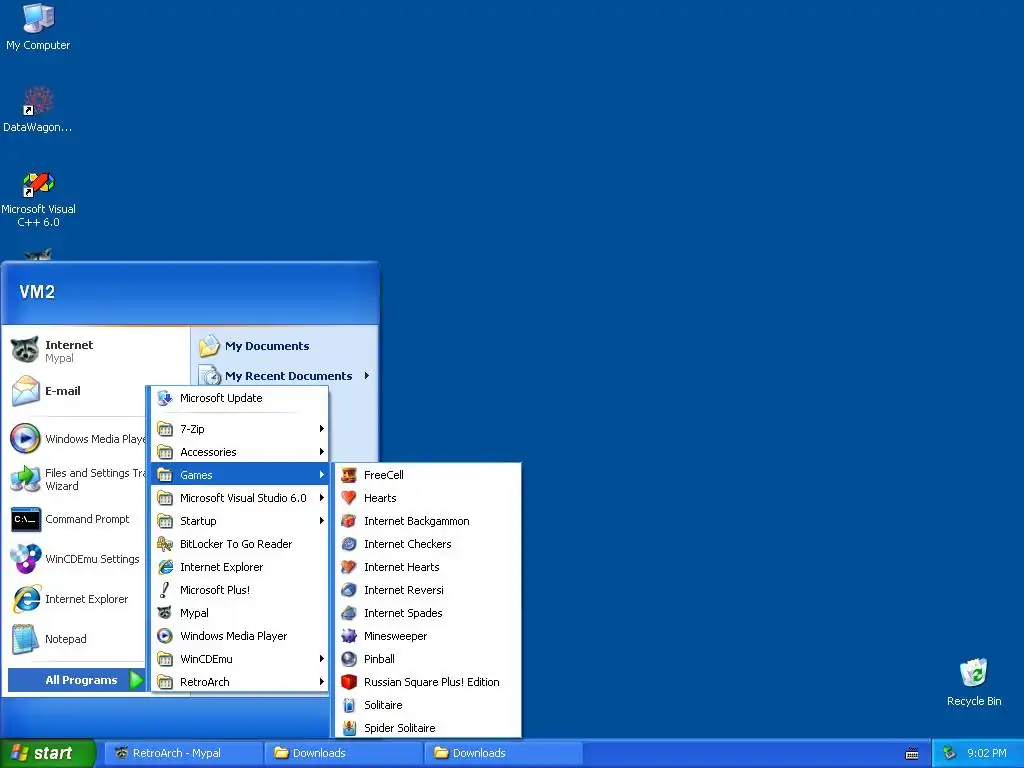This screenshot has height=768, width=1024.
Task: Open Files and Settings Transfer Wizard
Action: click(77, 479)
